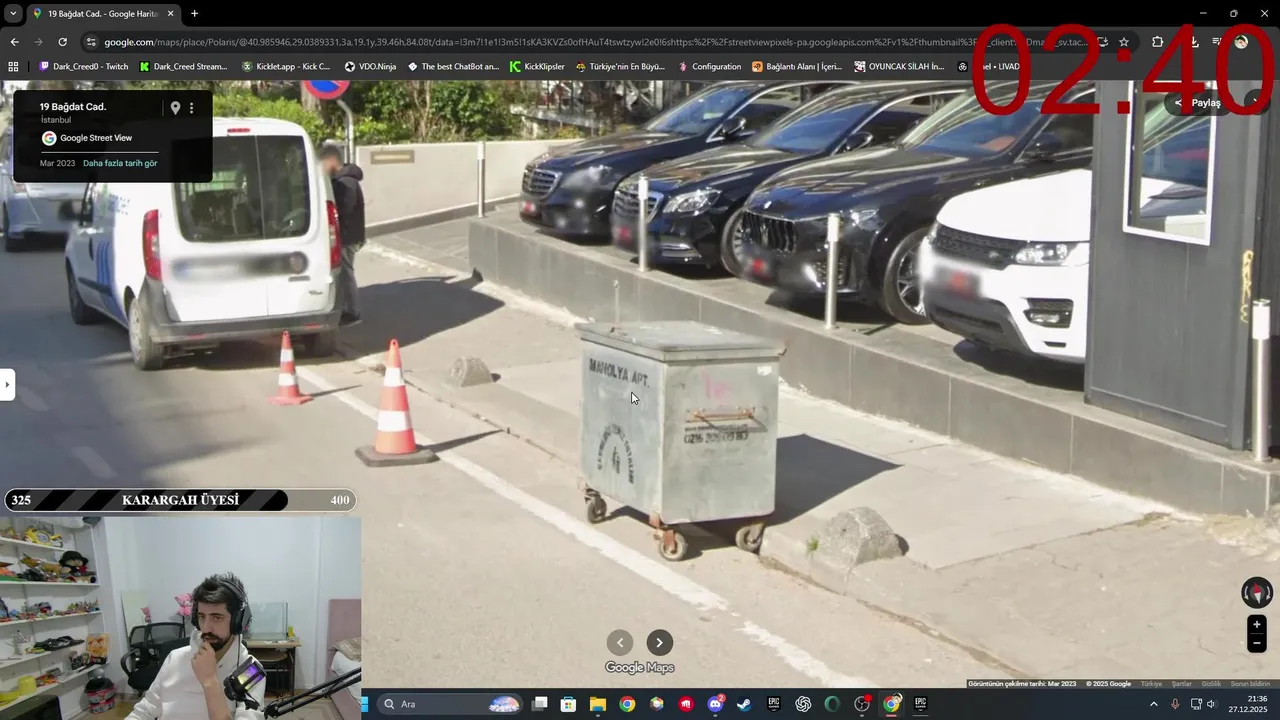Close the 19 Bağdat Cad. tab

pyautogui.click(x=170, y=13)
